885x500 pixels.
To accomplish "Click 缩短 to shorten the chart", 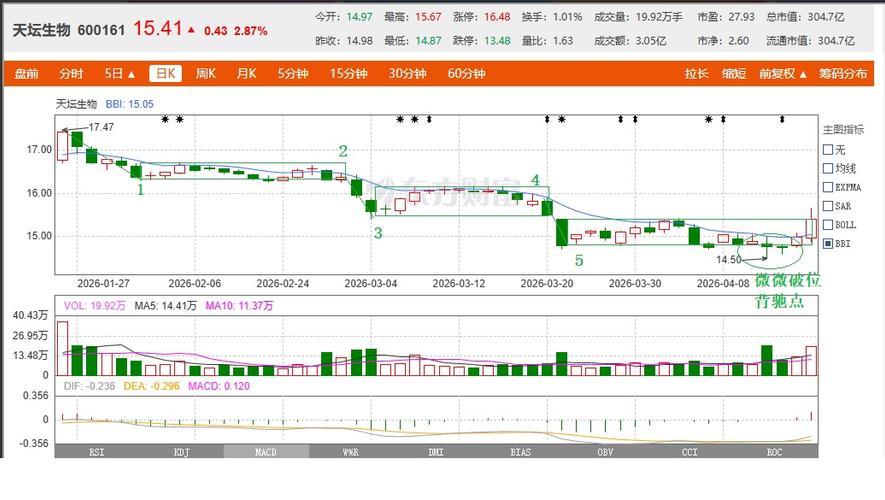I will (x=734, y=74).
